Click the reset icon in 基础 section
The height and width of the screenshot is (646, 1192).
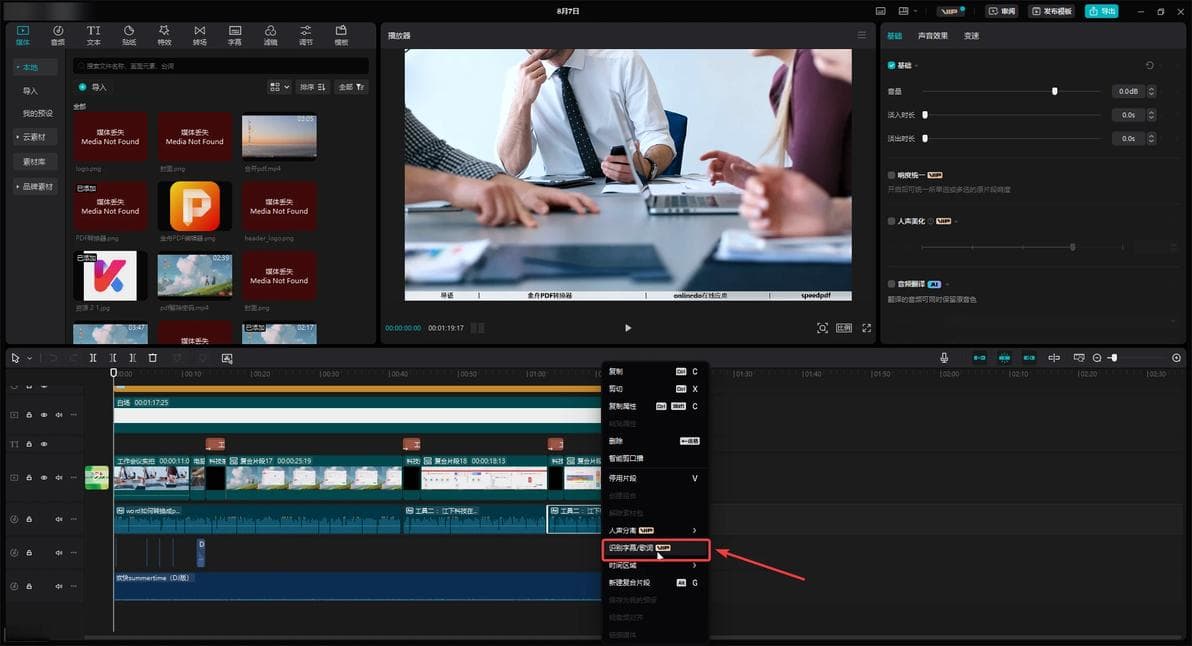(1149, 65)
